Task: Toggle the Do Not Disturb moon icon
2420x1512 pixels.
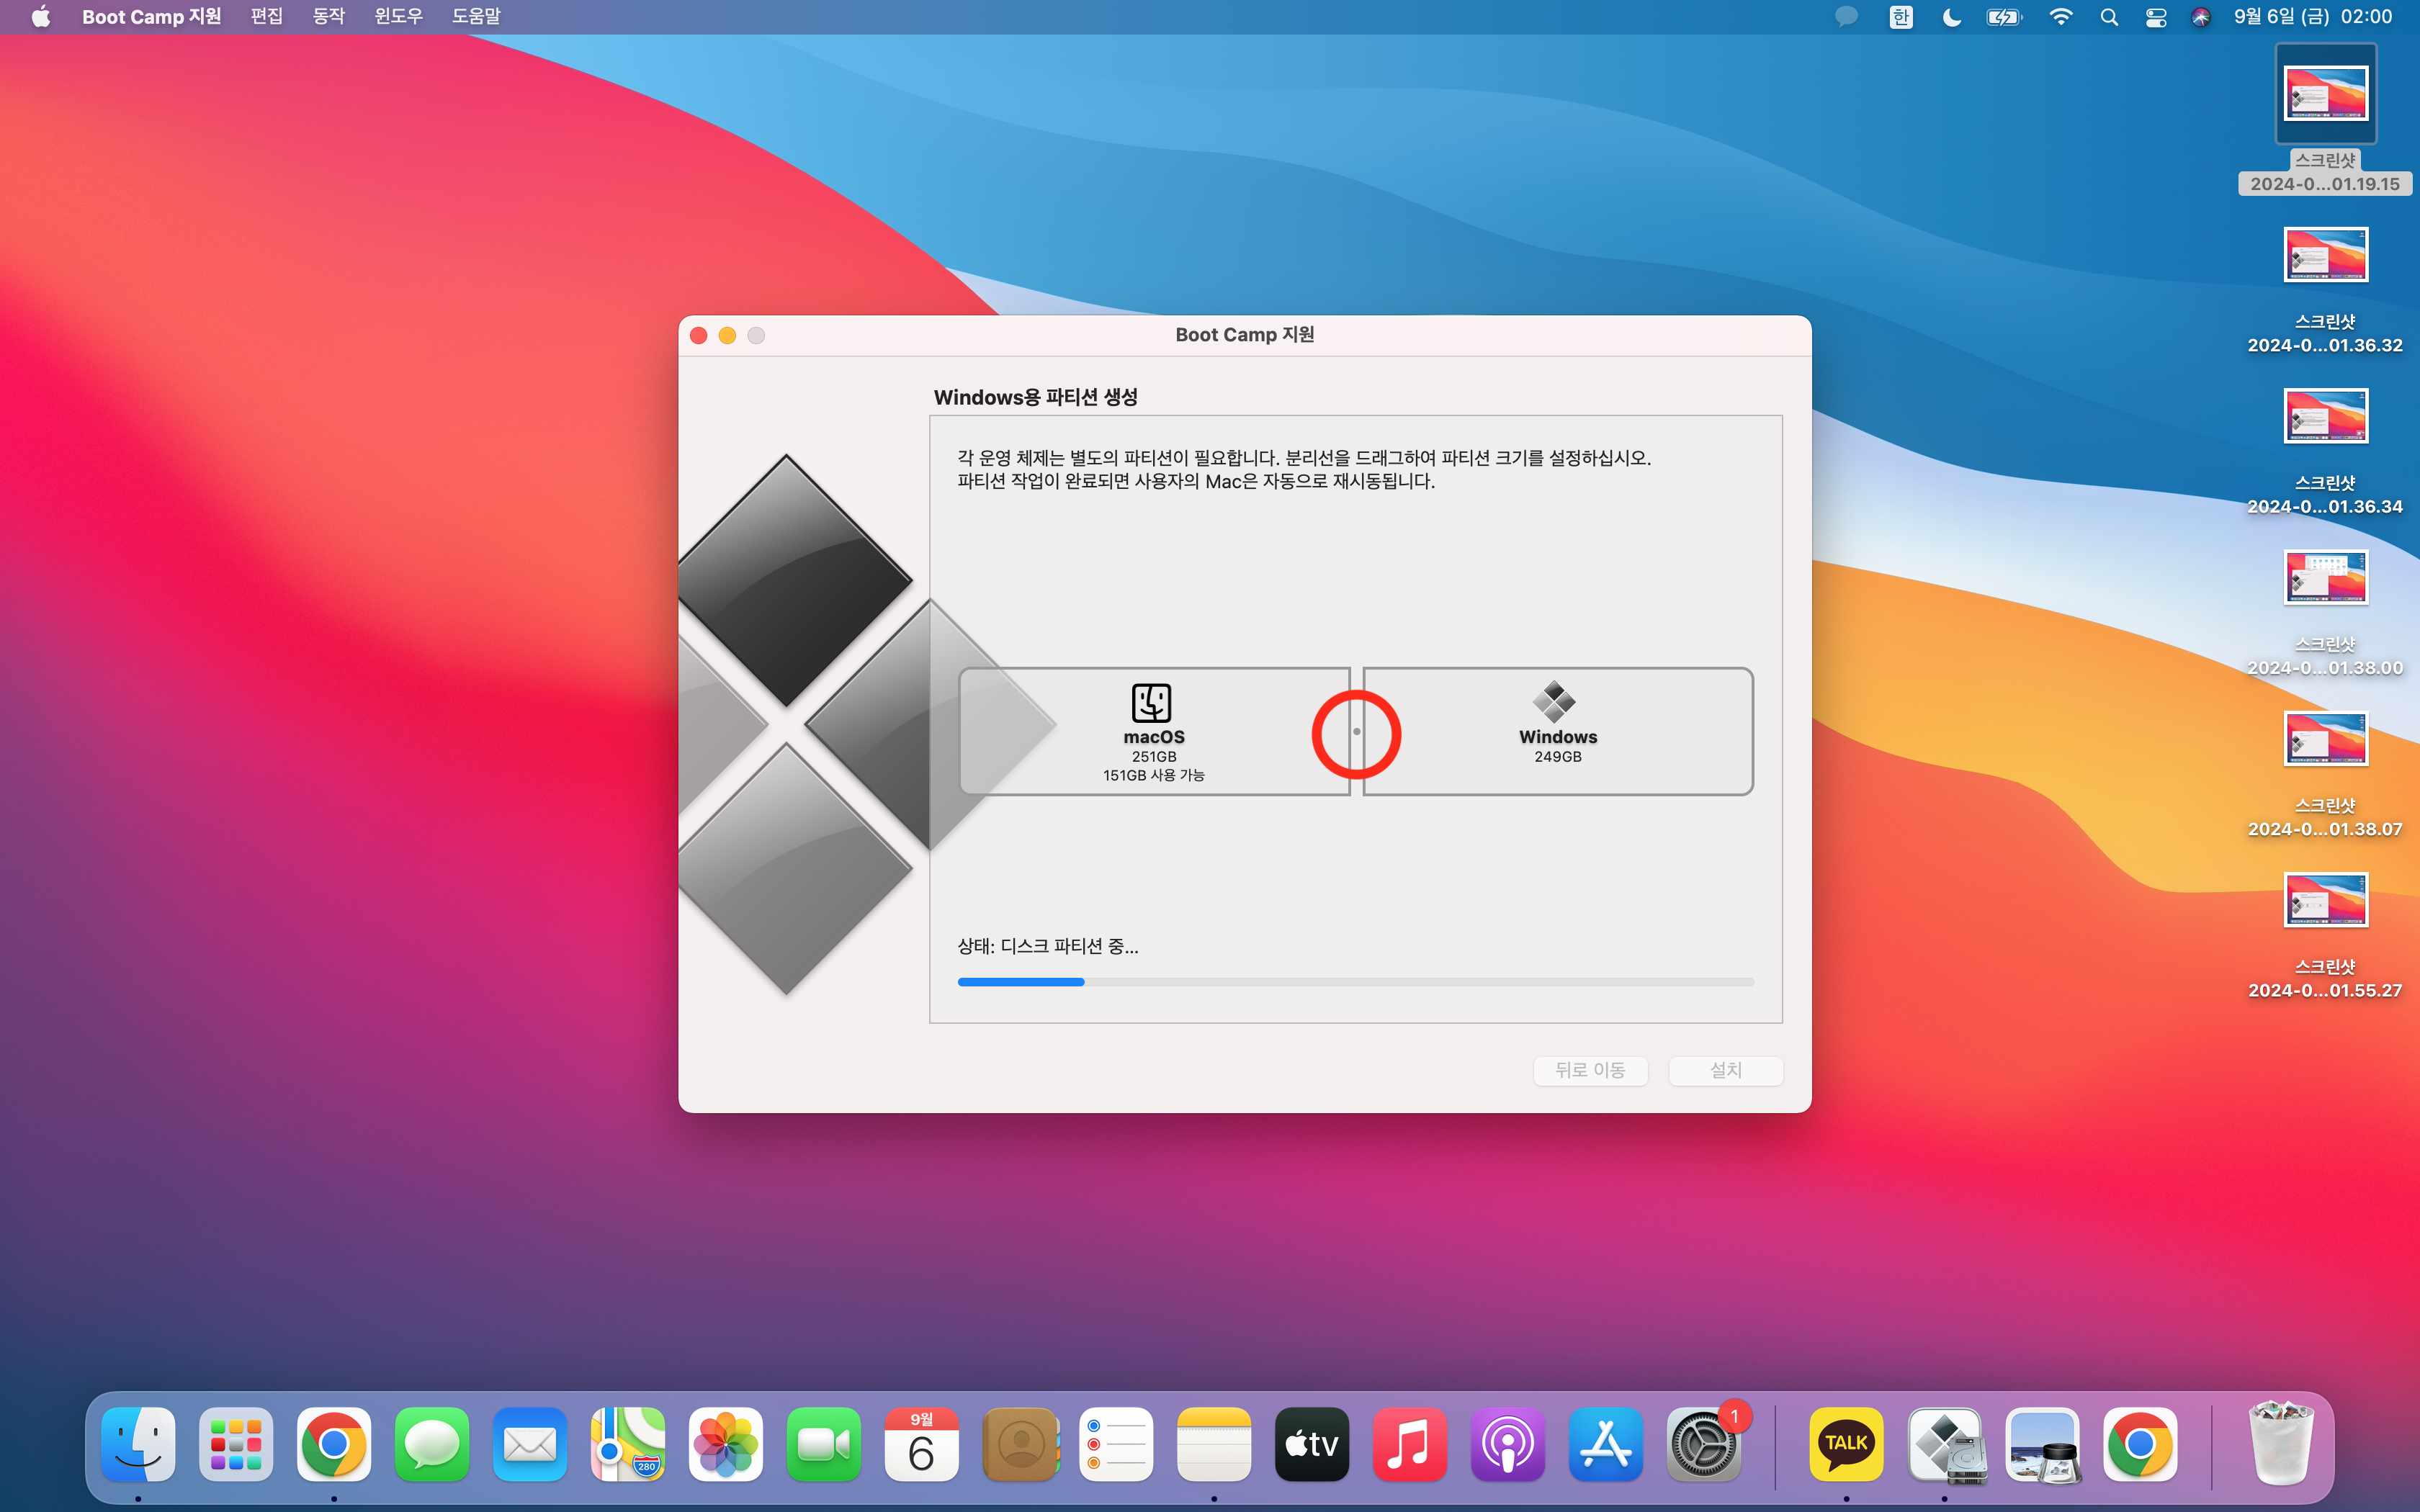Action: [1951, 17]
